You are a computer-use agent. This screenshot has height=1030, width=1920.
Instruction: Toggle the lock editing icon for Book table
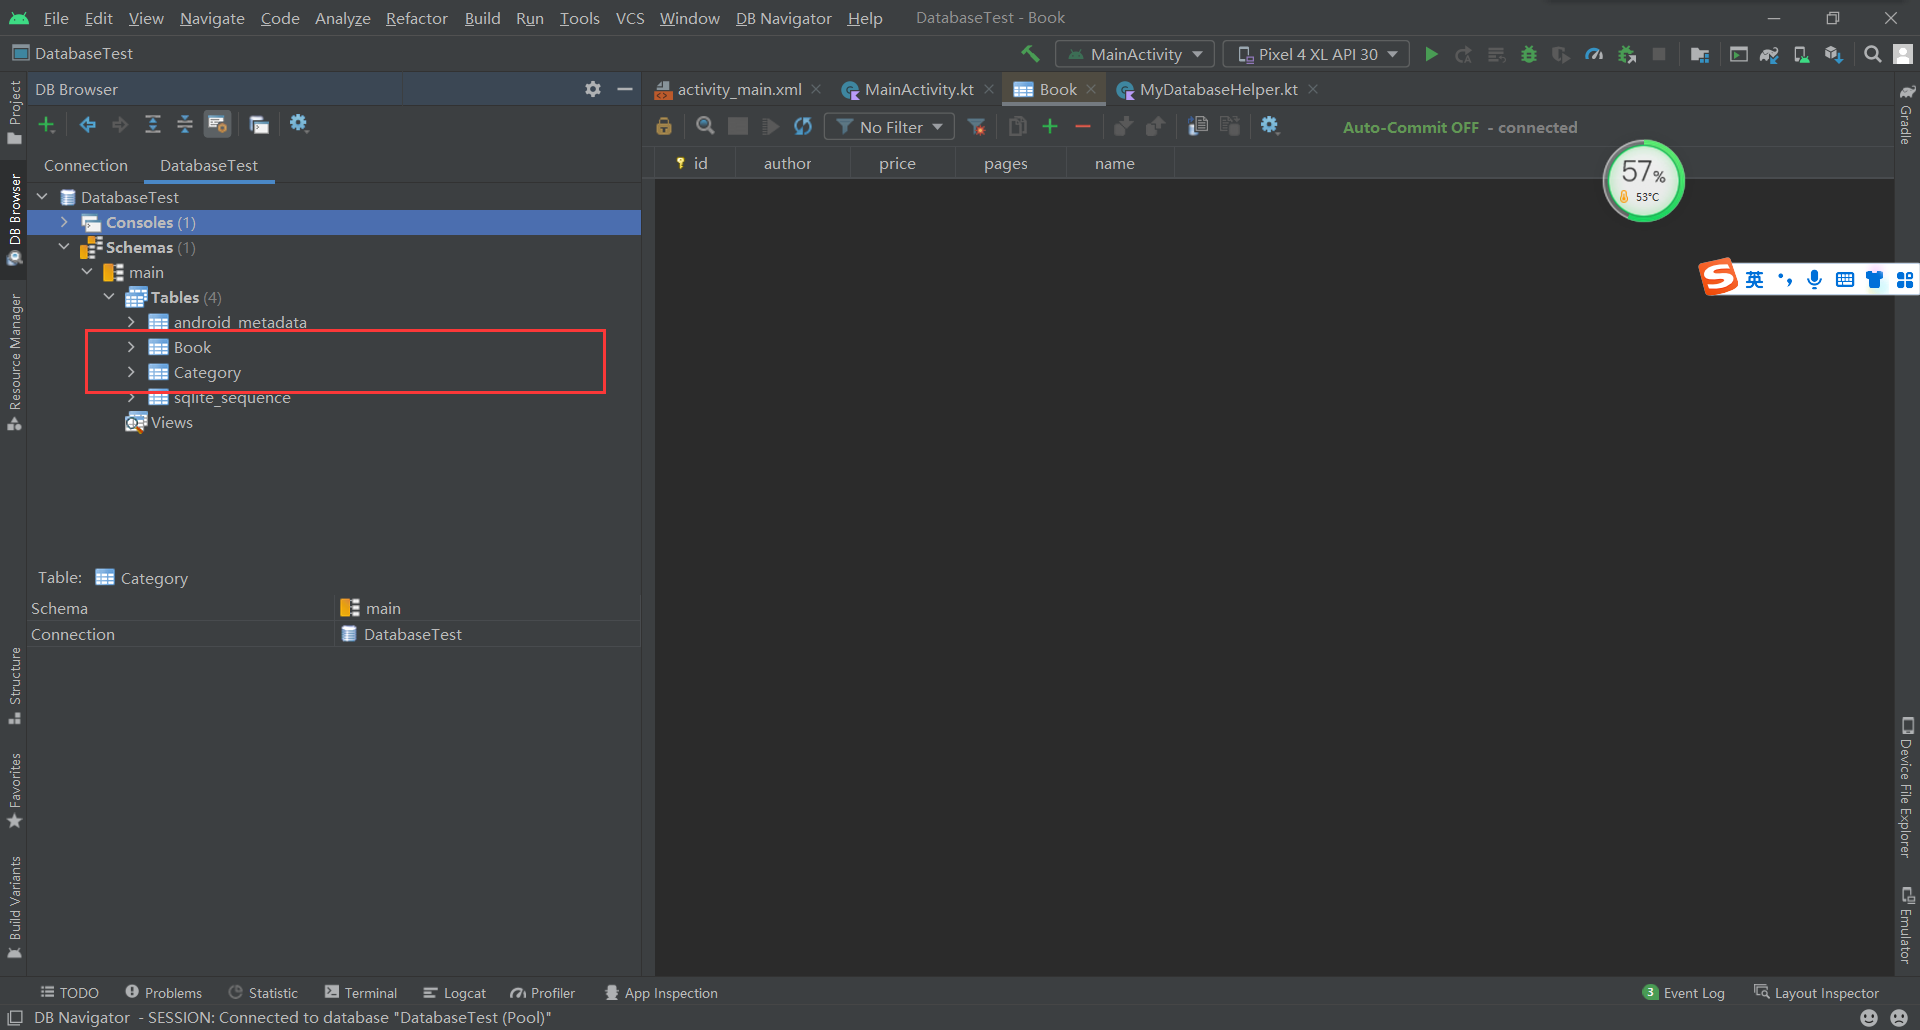(664, 126)
